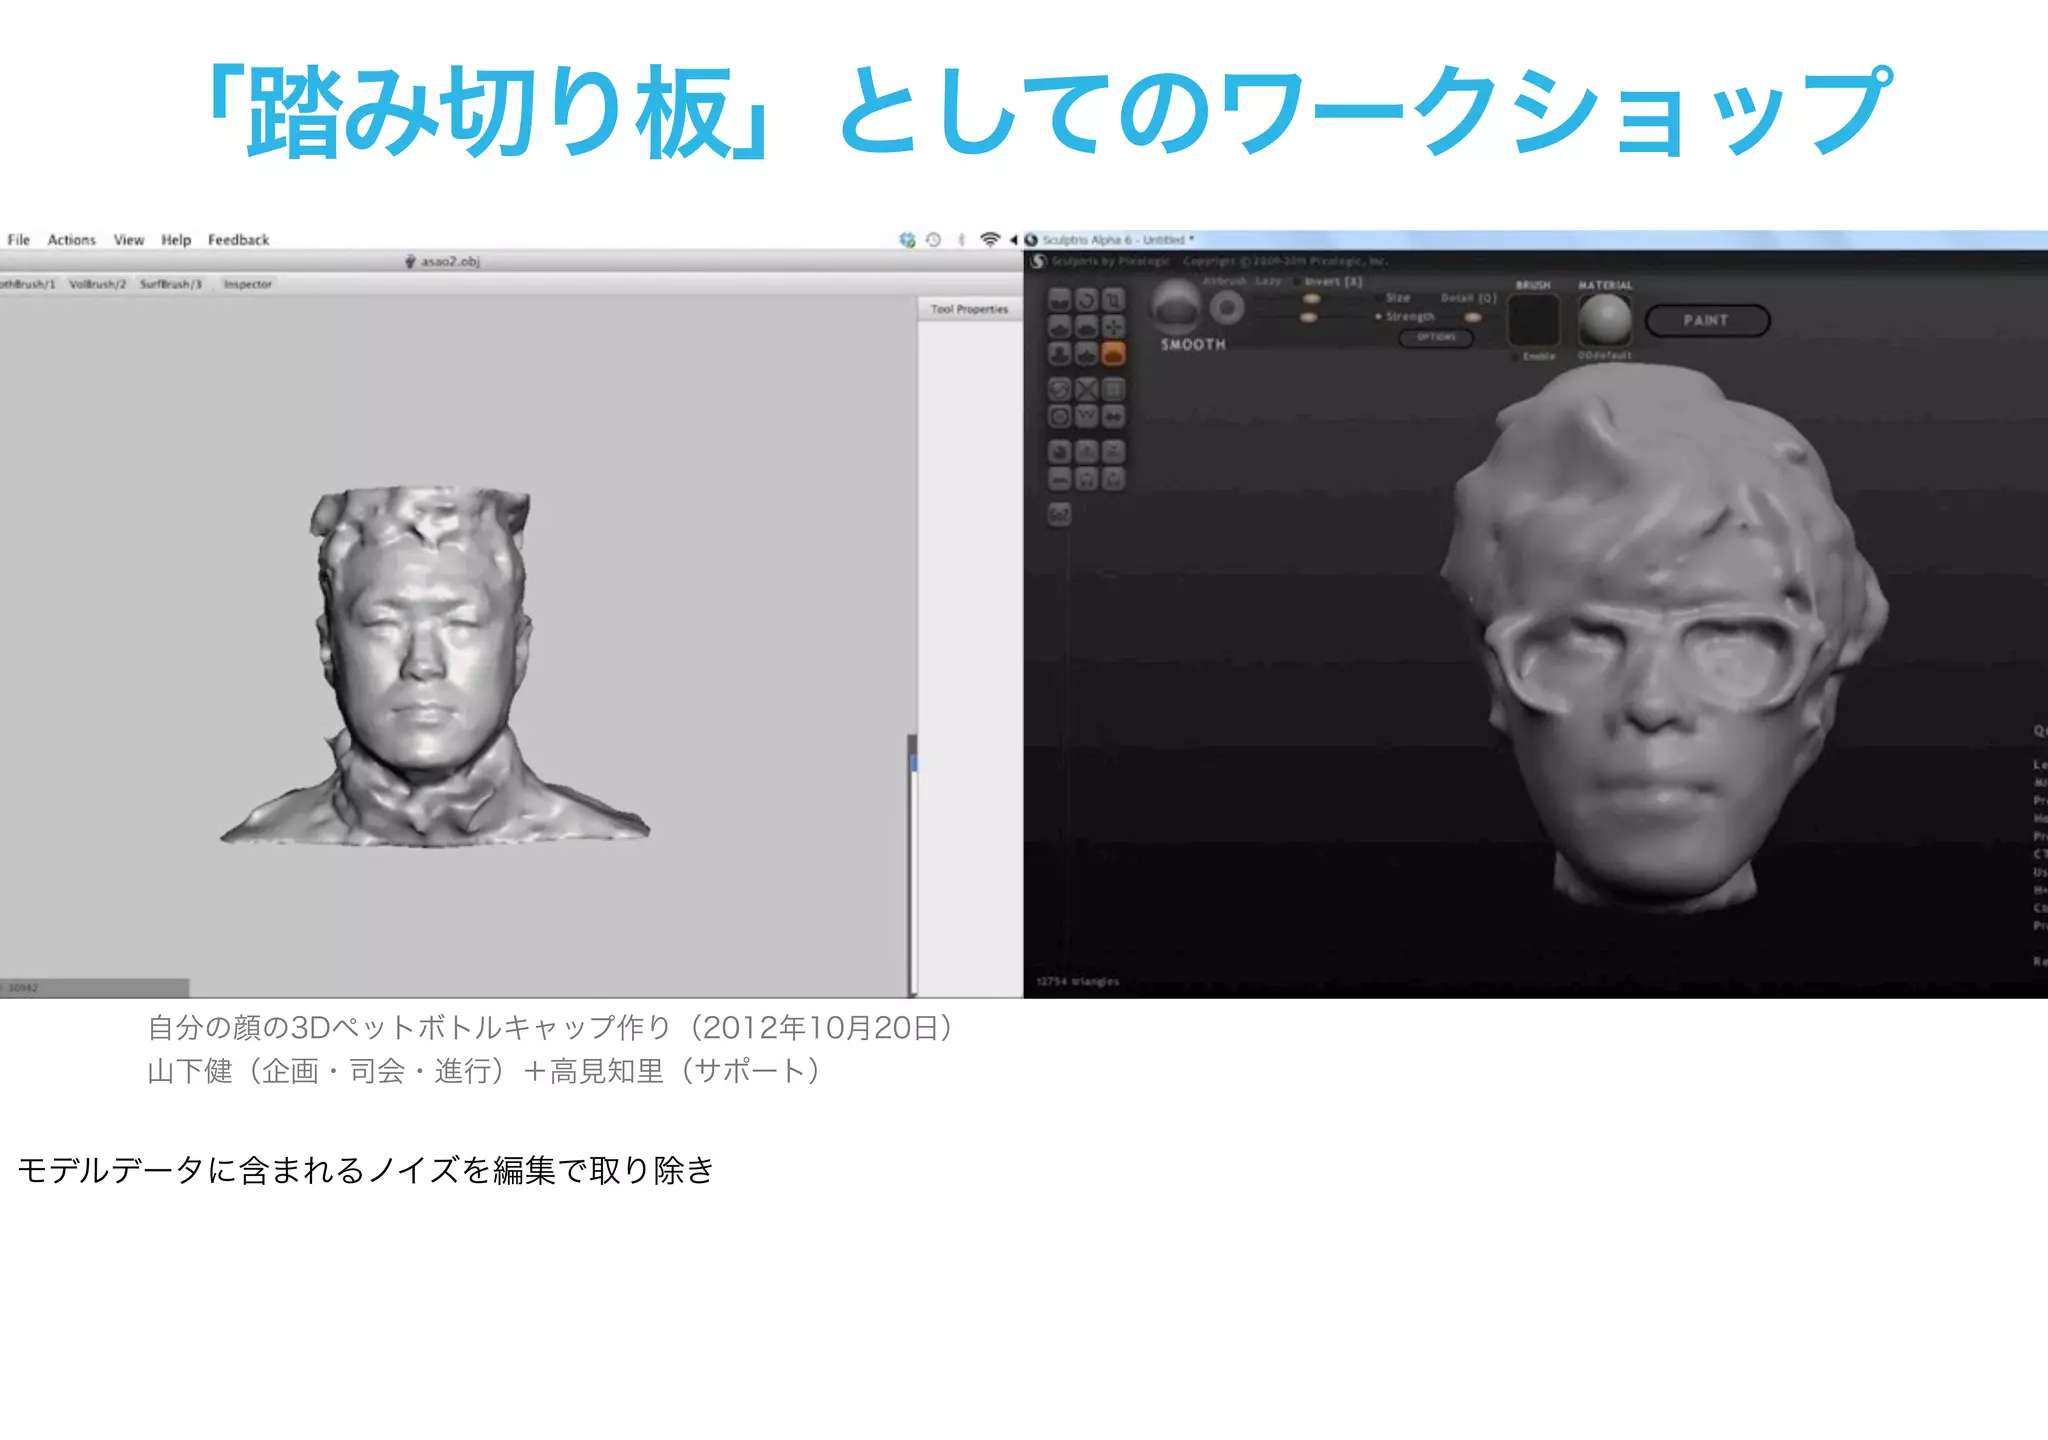This screenshot has width=2048, height=1440.
Task: Click the Export icon in Sculptris
Action: coord(1113,452)
